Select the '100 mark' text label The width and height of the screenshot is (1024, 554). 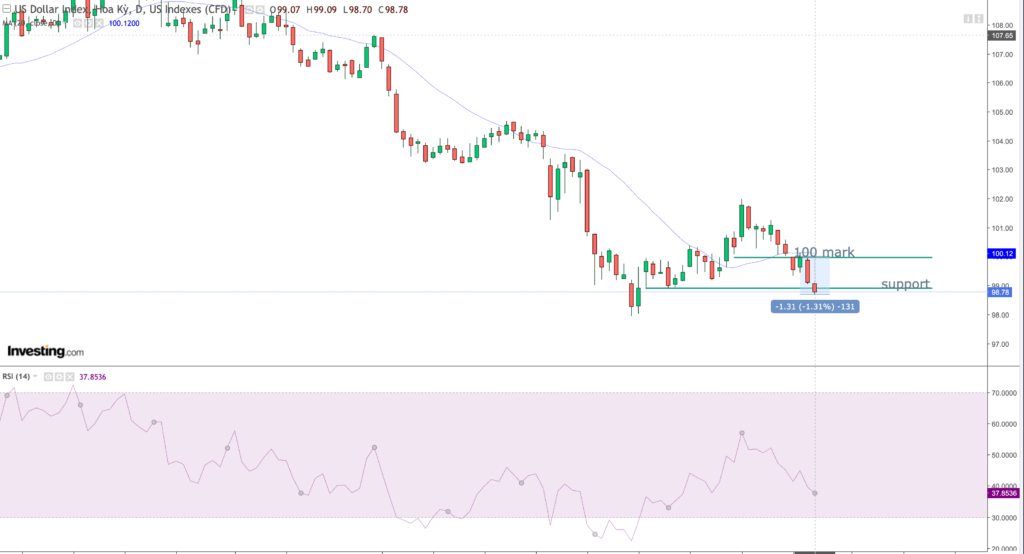point(824,251)
